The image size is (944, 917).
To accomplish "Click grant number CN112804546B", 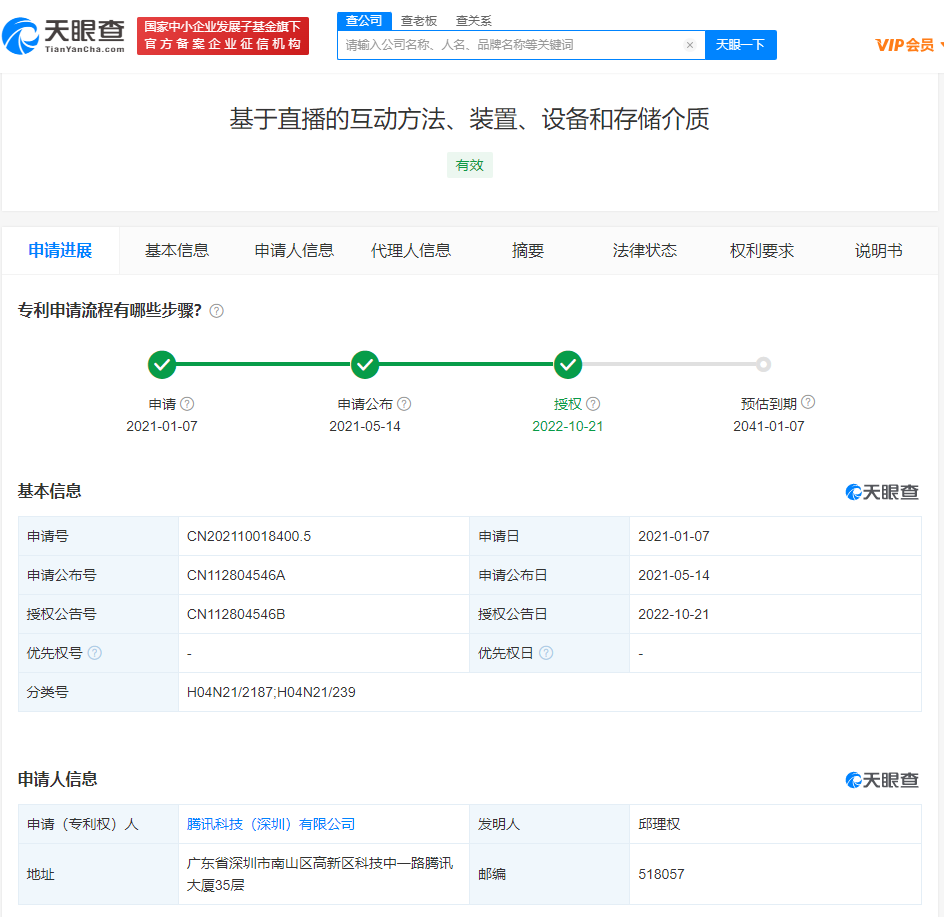I will tap(236, 614).
